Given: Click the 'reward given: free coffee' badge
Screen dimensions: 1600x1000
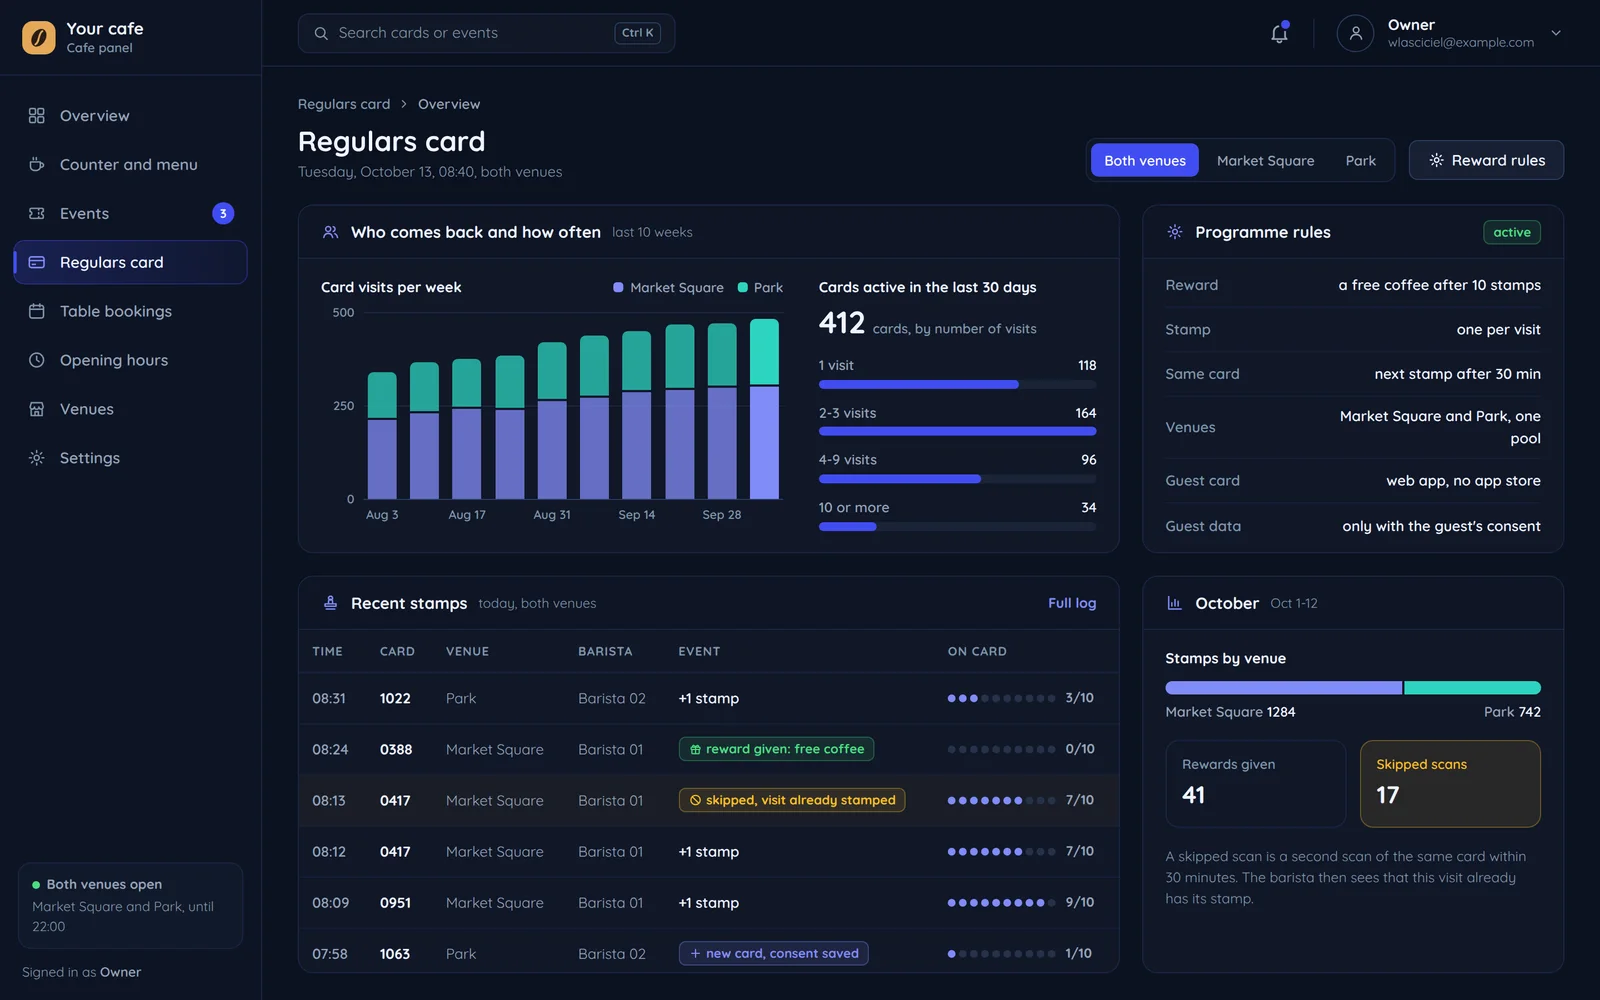Looking at the screenshot, I should click(776, 749).
